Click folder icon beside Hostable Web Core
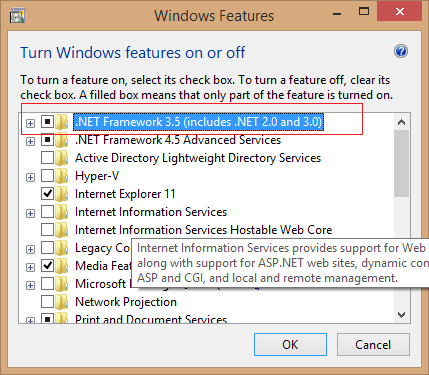 tap(61, 230)
